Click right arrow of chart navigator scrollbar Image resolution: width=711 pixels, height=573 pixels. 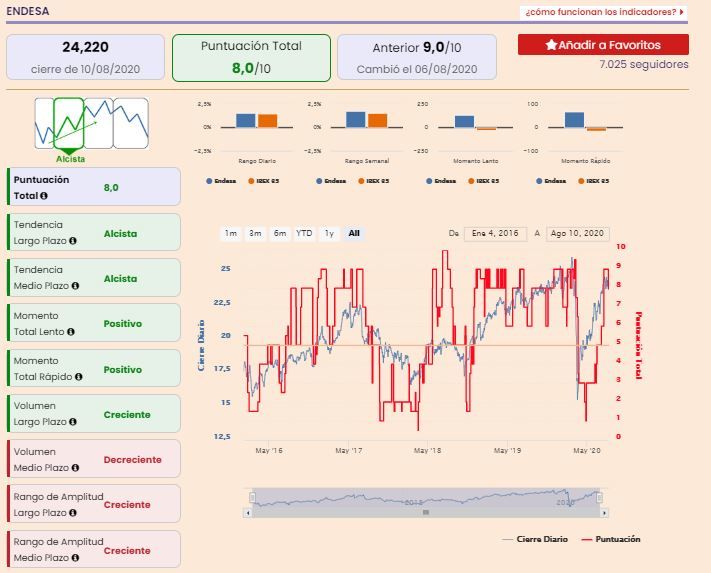tap(604, 513)
